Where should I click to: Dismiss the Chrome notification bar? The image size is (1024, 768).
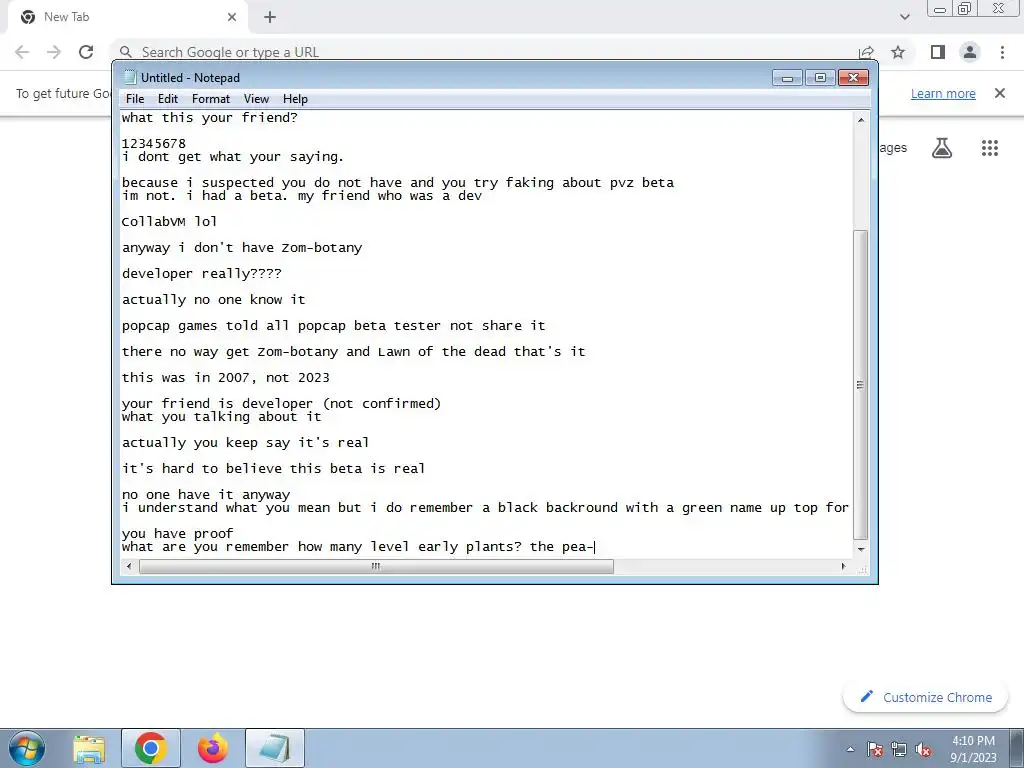point(1000,93)
